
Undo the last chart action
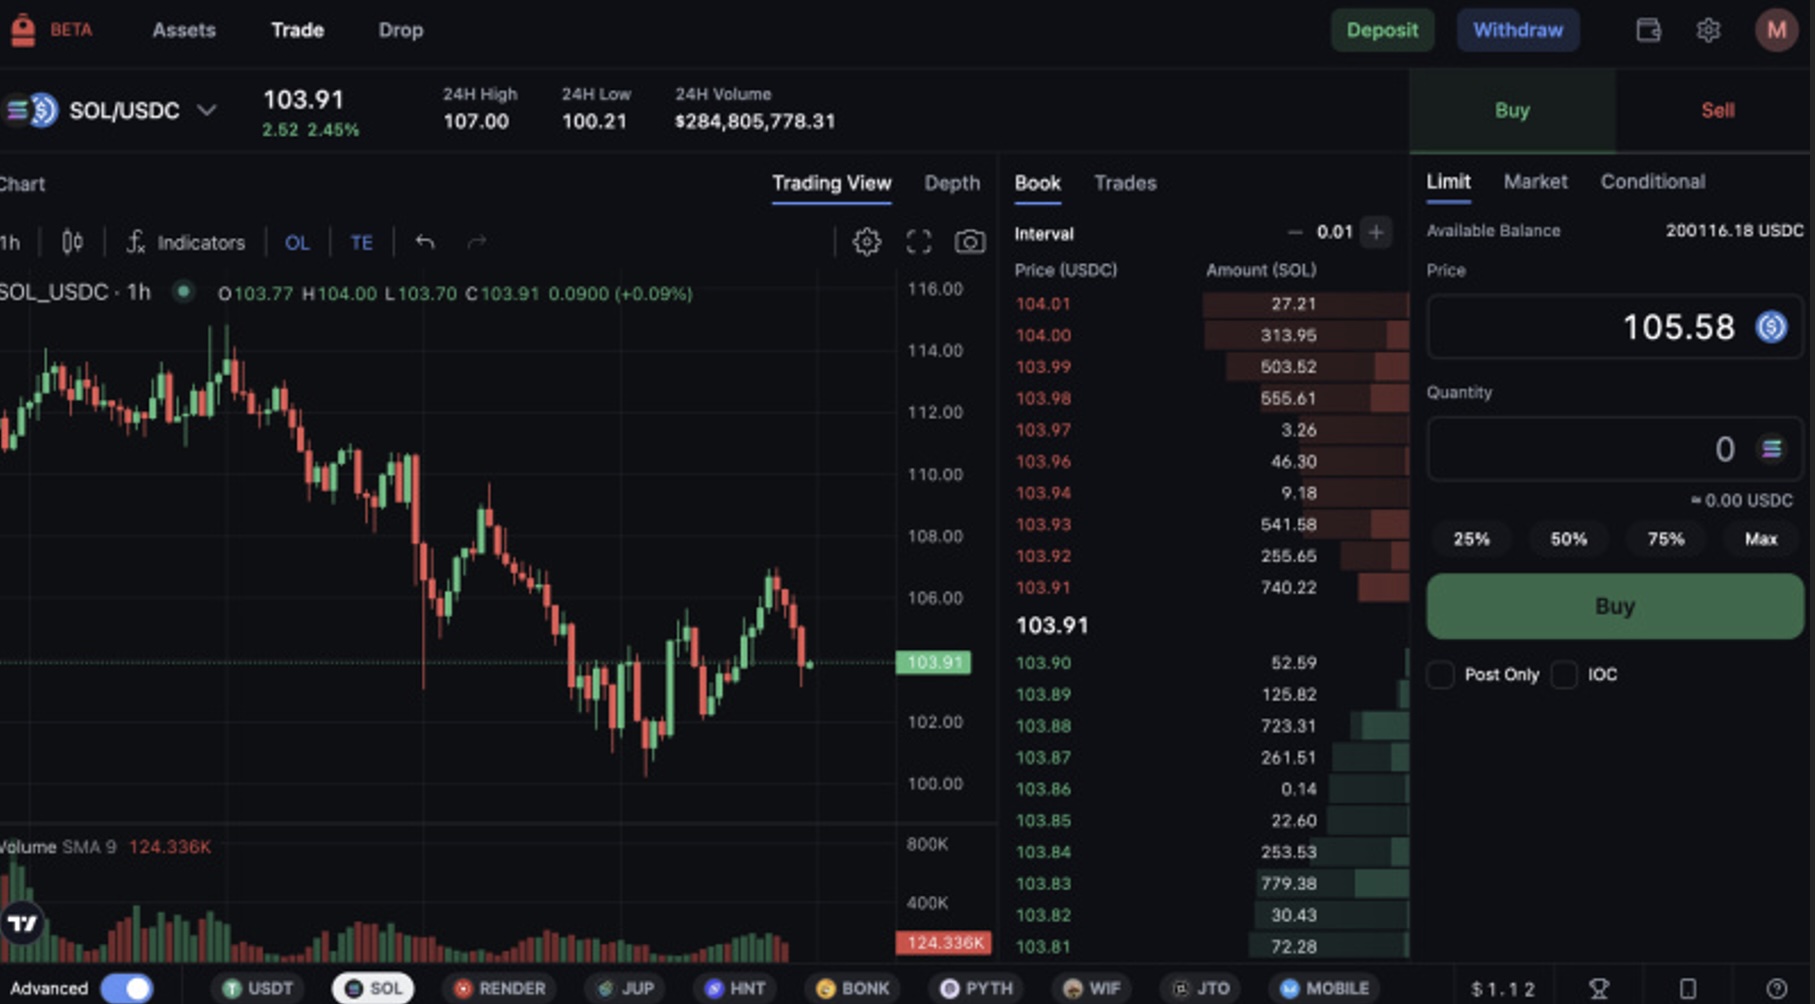click(425, 242)
